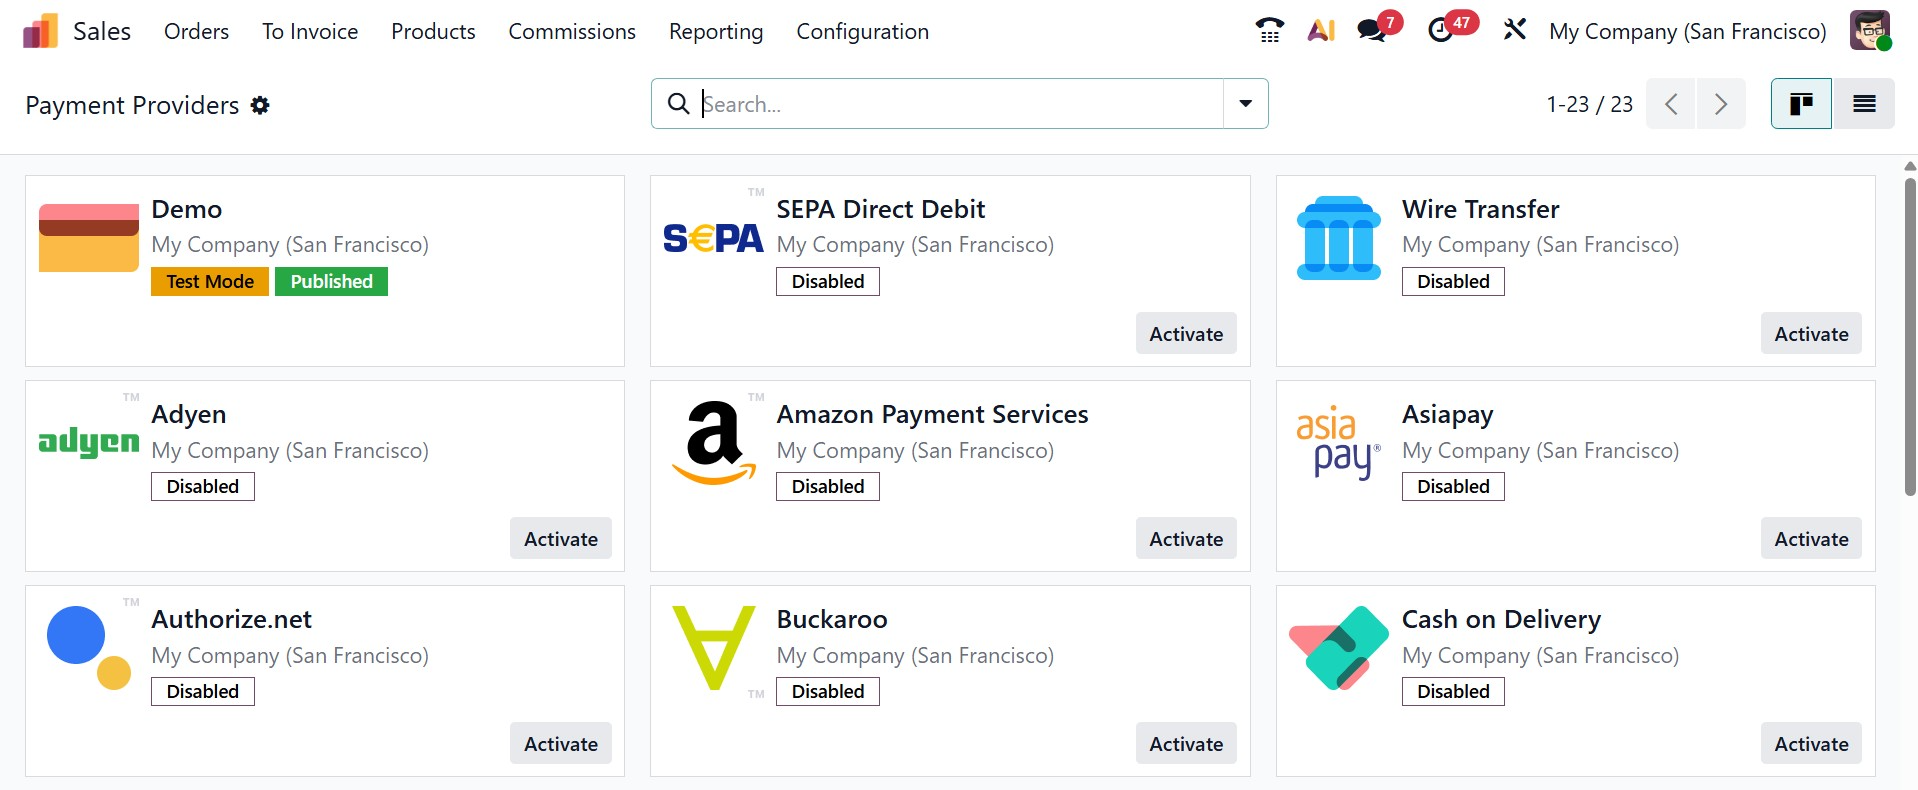This screenshot has width=1918, height=790.
Task: Open the discuss messages icon
Action: click(1373, 31)
